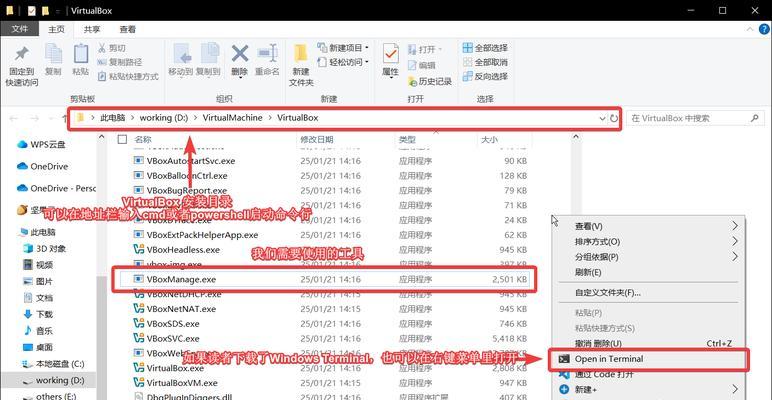The height and width of the screenshot is (400, 772).
Task: Select working (D:) in the navigation pane
Action: [54, 380]
